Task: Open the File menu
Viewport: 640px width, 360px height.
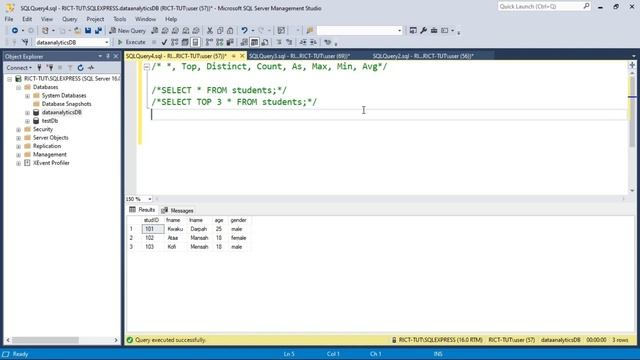Action: tap(9, 19)
